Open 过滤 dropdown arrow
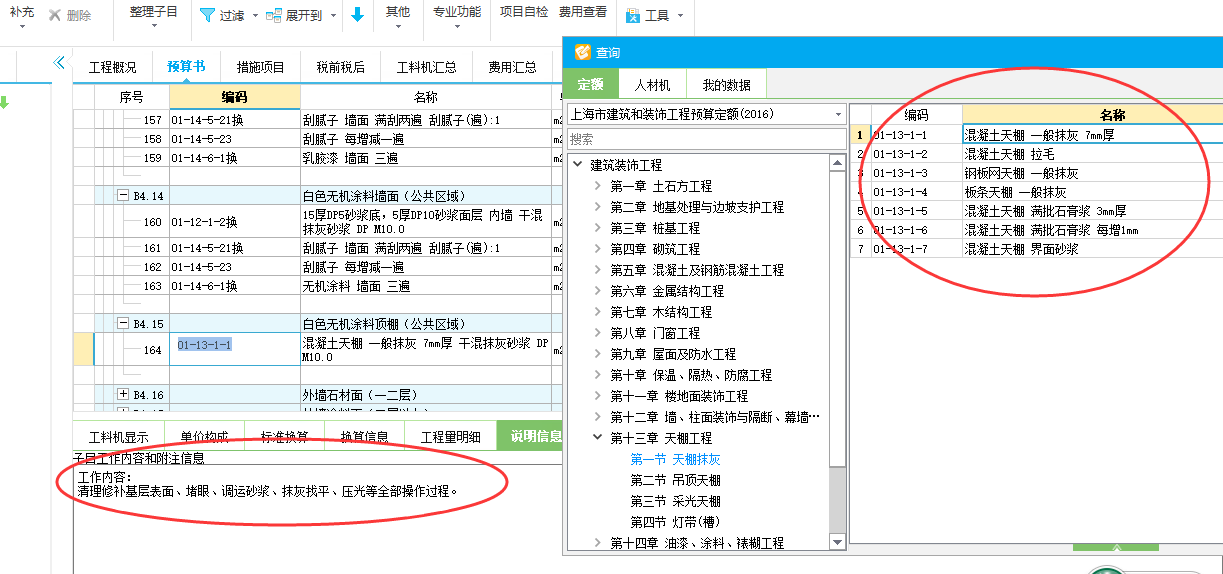 click(254, 16)
